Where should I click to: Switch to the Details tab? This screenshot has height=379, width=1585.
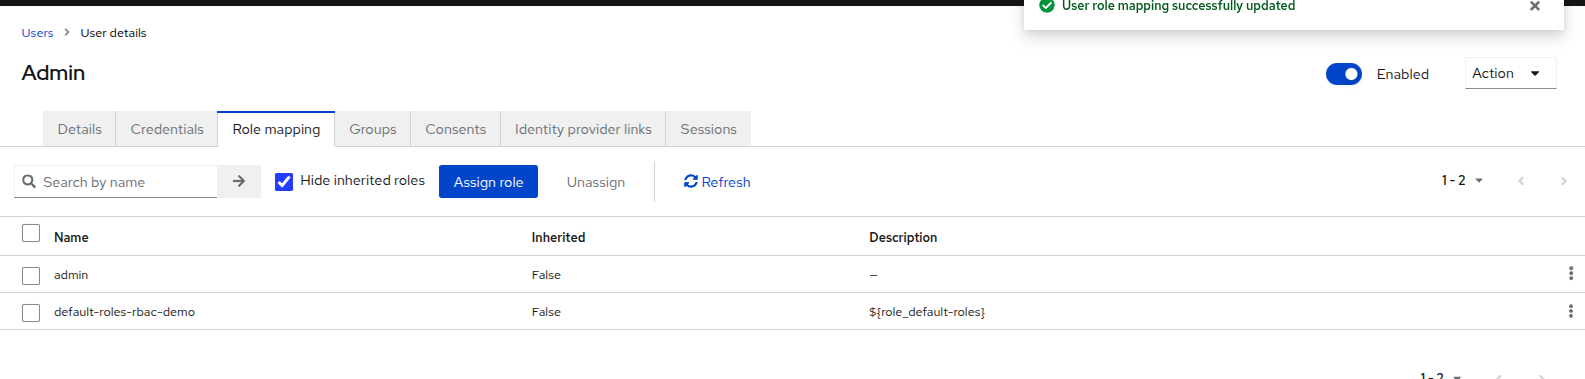80,129
